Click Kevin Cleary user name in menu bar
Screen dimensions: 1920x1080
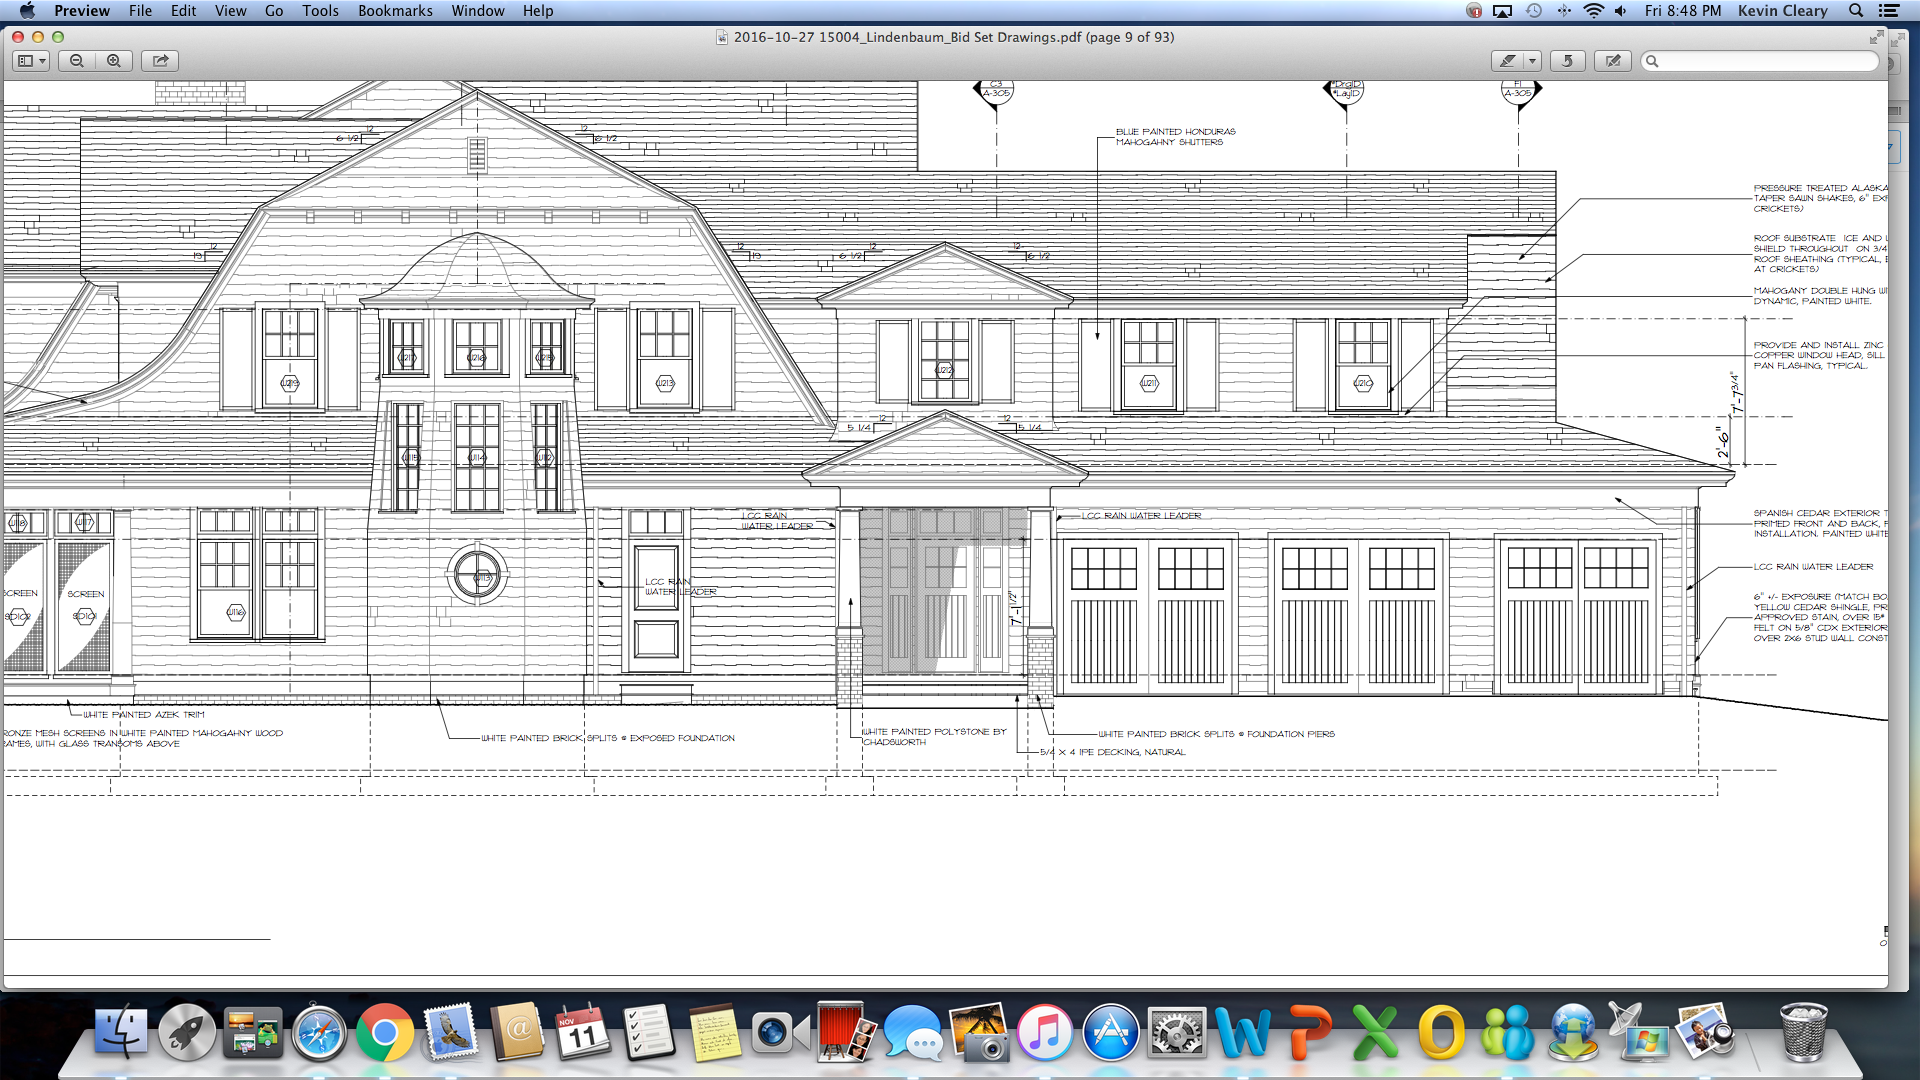click(1782, 11)
